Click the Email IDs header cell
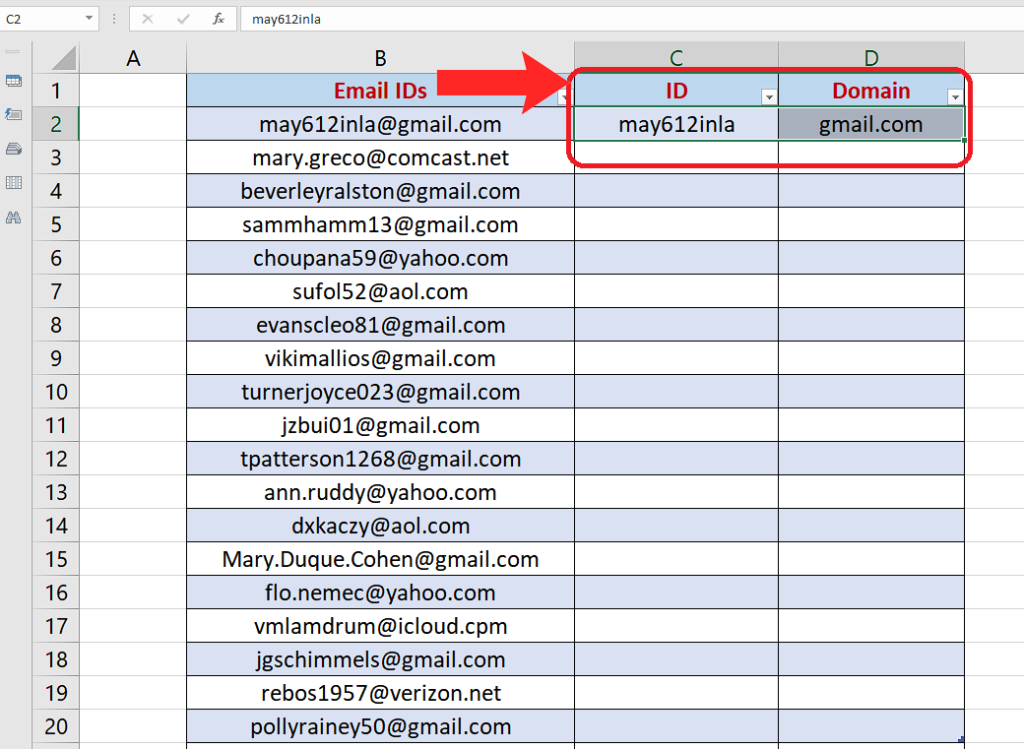 tap(380, 90)
